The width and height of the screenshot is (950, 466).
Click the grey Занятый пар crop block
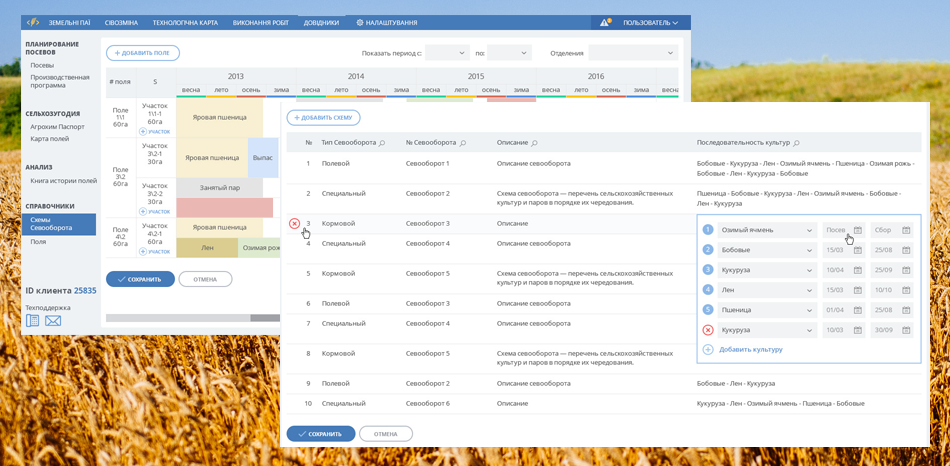[219, 188]
